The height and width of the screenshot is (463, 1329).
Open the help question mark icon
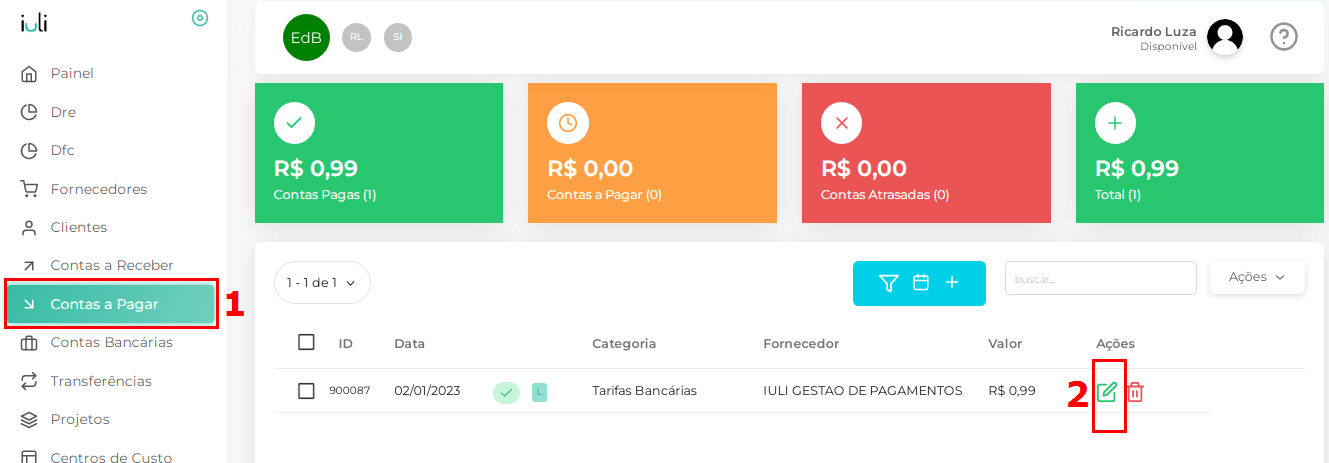pos(1284,37)
